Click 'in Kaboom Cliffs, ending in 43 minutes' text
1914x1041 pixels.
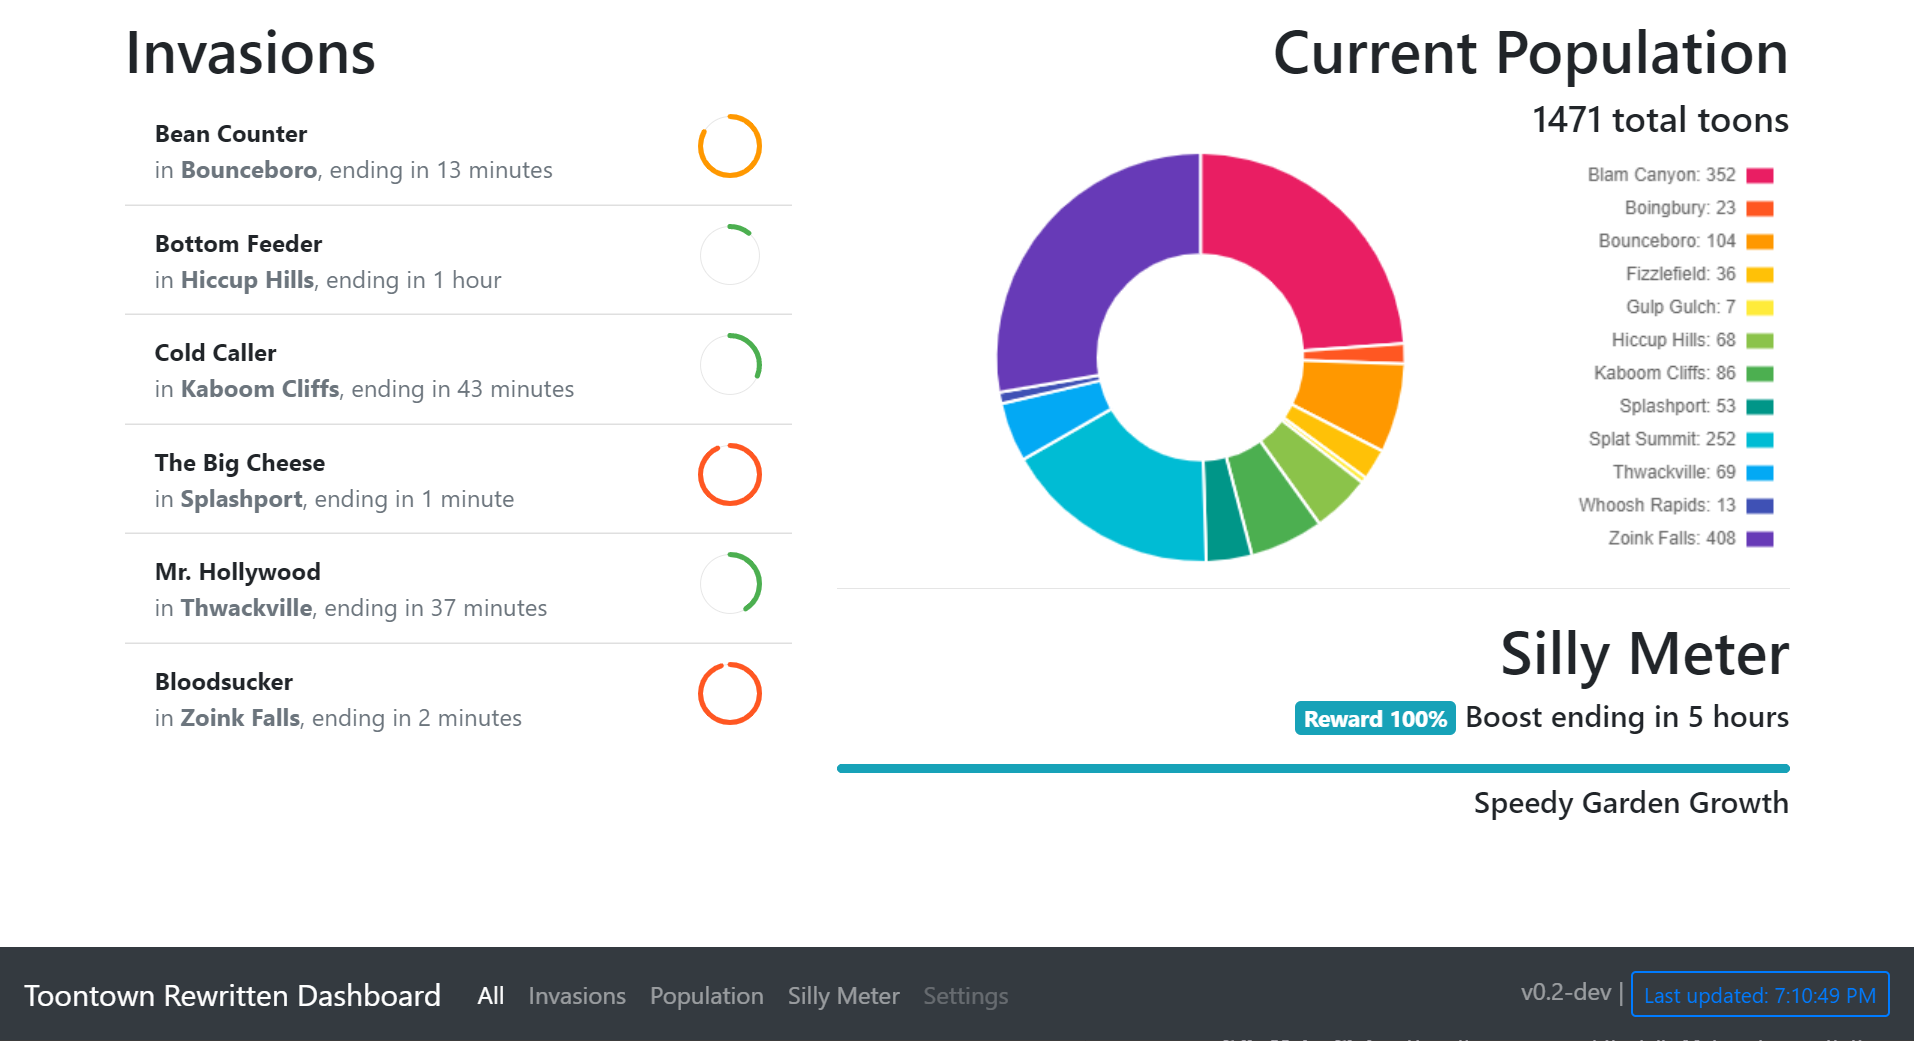tap(365, 389)
